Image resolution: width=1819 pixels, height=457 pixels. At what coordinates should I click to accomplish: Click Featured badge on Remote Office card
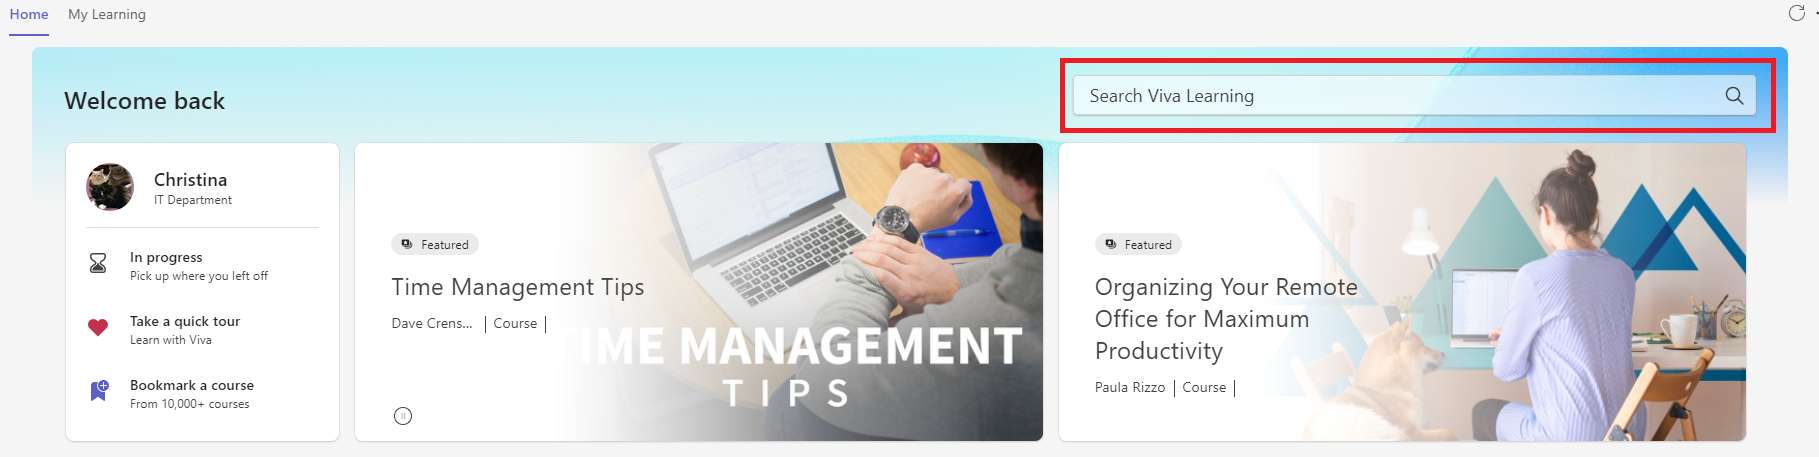pyautogui.click(x=1138, y=244)
